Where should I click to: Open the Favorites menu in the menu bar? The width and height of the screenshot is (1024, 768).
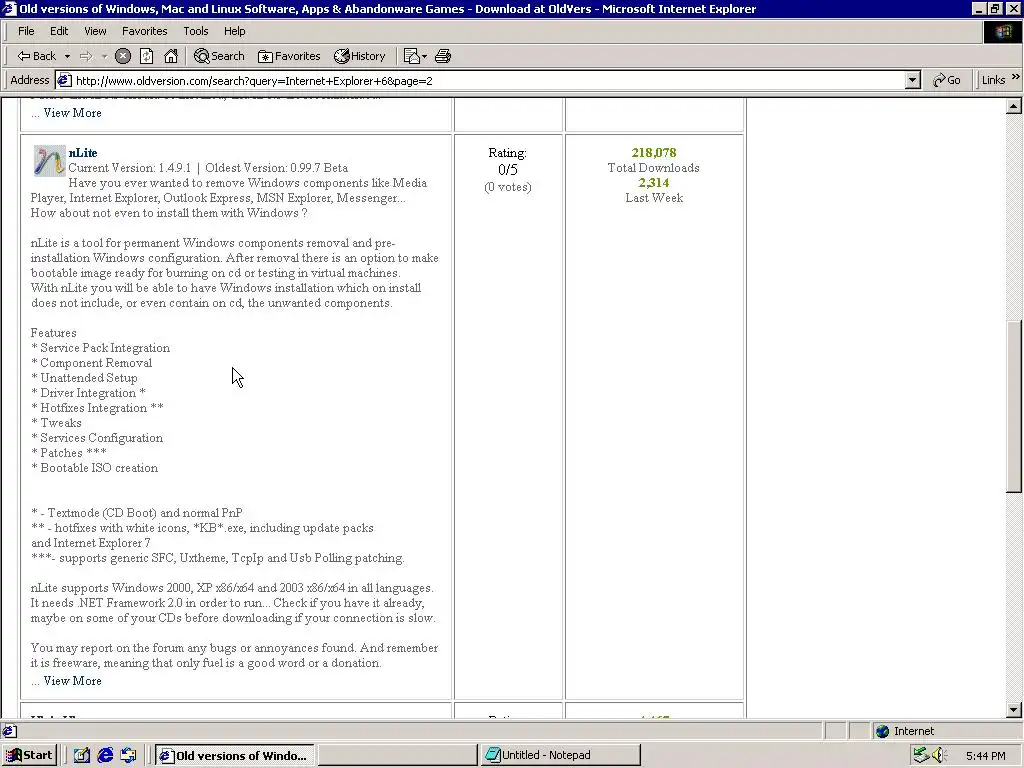point(144,31)
